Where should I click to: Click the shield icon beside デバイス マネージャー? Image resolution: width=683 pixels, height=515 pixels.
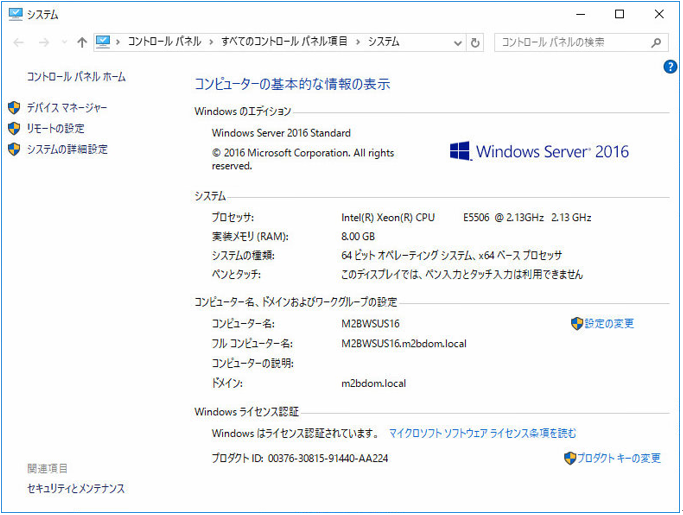(x=14, y=108)
